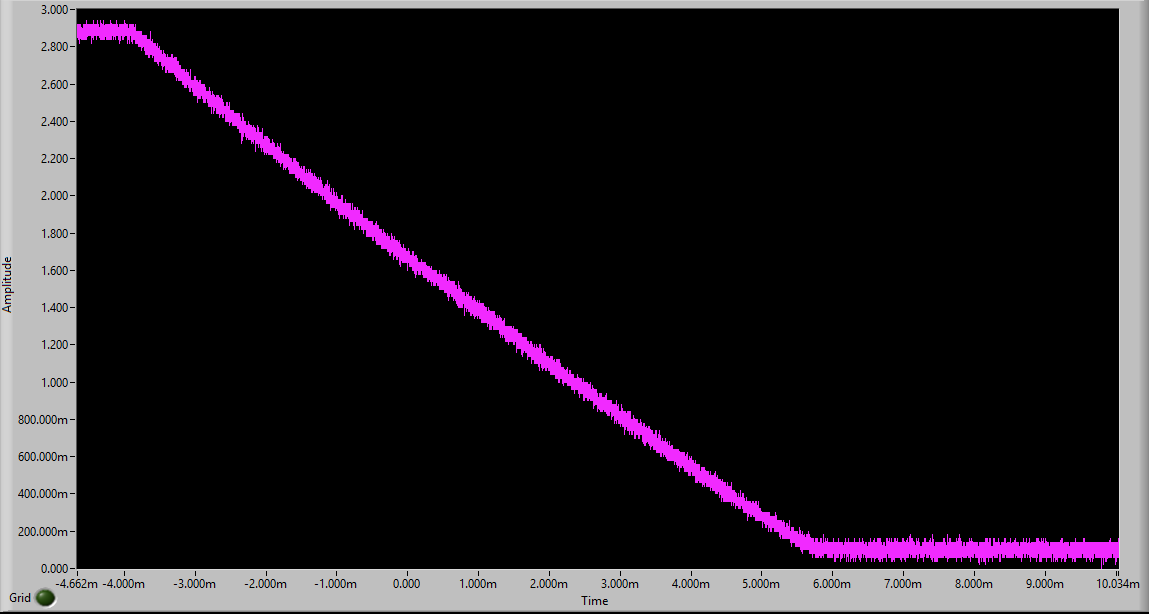Edit the 0.000 amplitude axis minimum
1149x614 pixels.
click(54, 569)
